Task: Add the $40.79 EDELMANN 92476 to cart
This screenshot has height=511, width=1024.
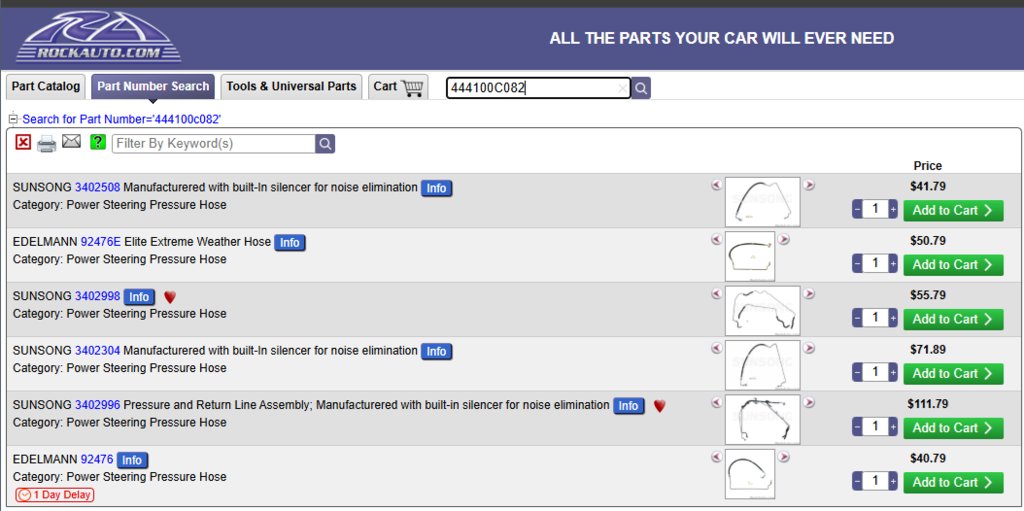Action: pos(953,482)
